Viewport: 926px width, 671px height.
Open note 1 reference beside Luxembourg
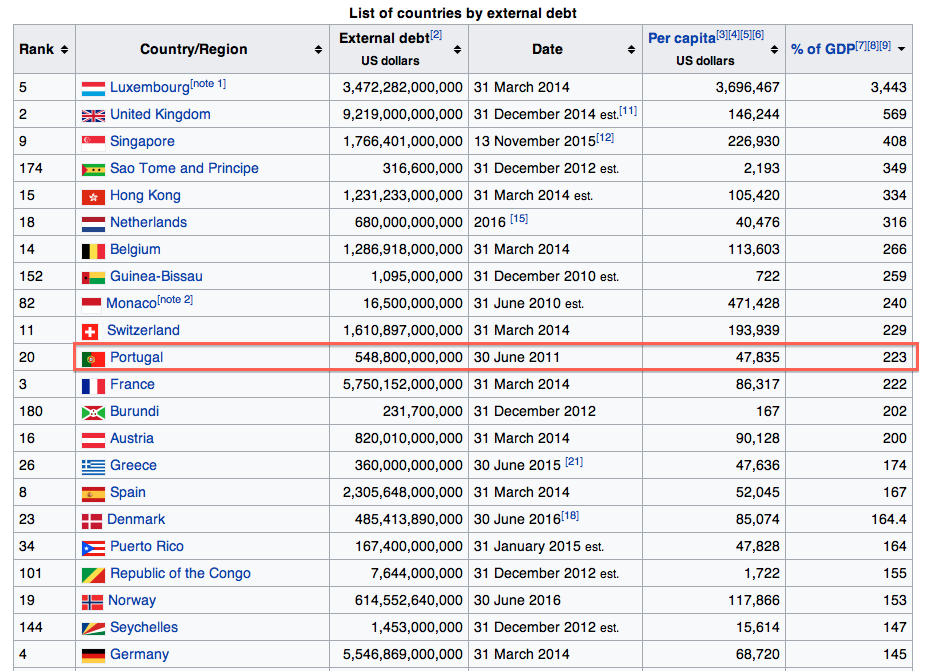207,84
